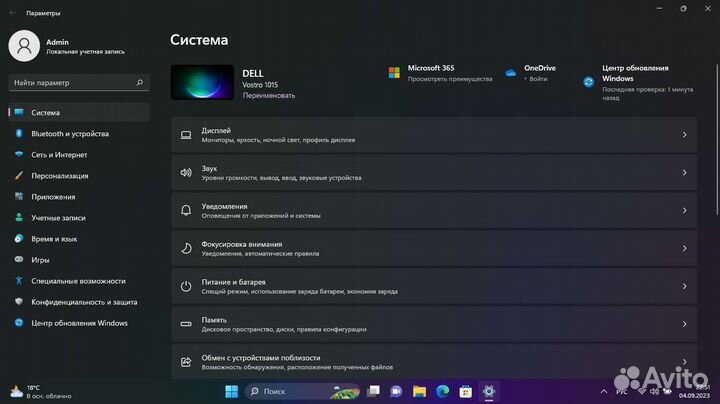Go to Персонализация section
Image resolution: width=720 pixels, height=404 pixels.
79,176
